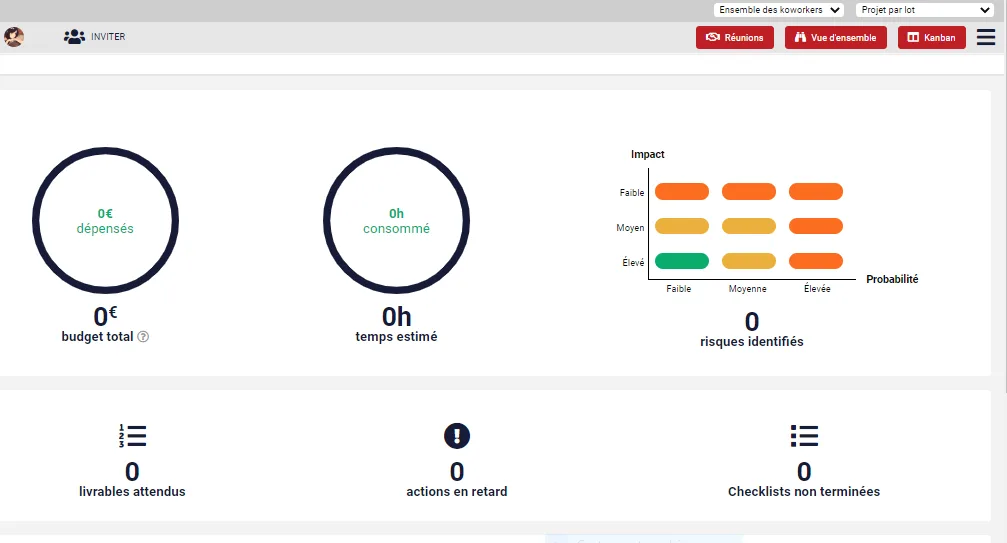The height and width of the screenshot is (543, 1007).
Task: Click the 0€ dépensés budget circle
Action: point(105,220)
